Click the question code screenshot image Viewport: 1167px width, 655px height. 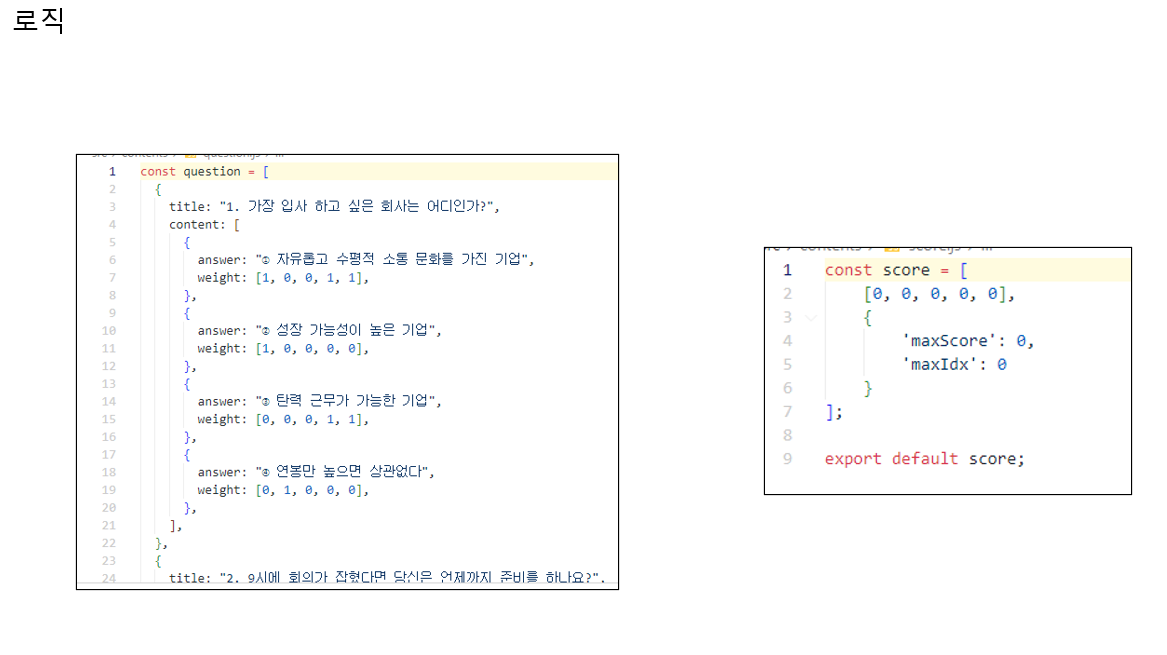[348, 372]
